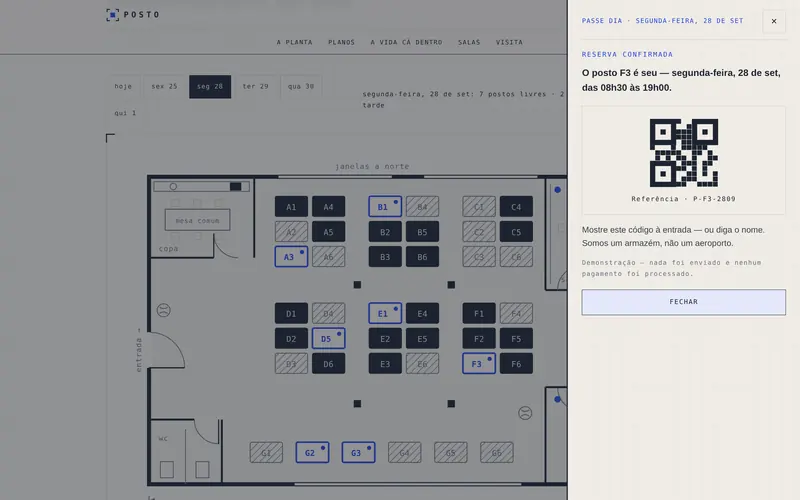Click desk D2
Viewport: 800px width, 500px height.
[x=291, y=338]
